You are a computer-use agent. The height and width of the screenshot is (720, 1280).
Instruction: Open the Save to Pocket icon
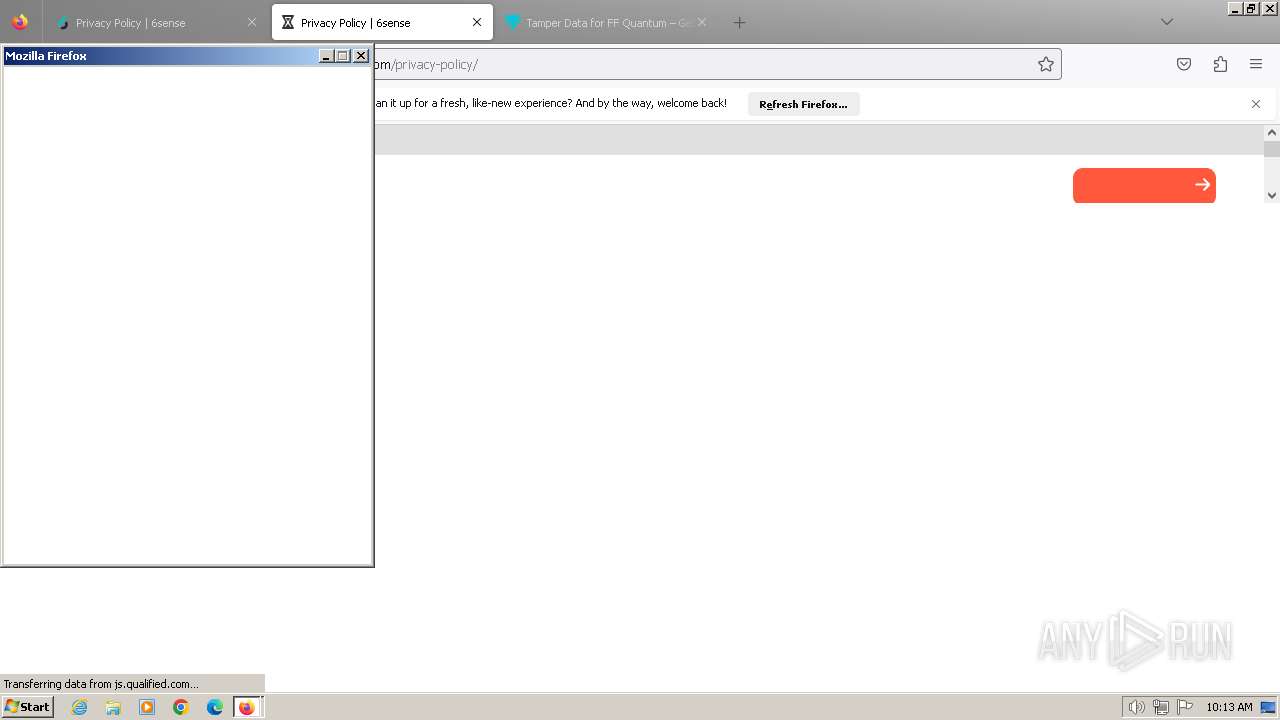point(1184,64)
